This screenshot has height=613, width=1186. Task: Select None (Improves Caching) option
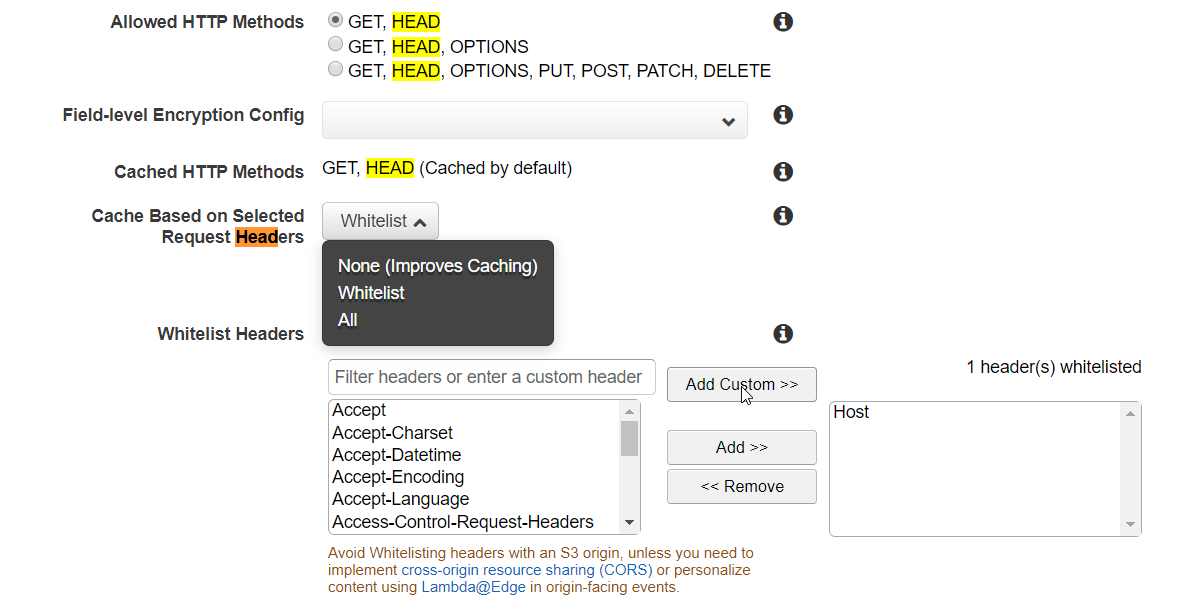coord(437,266)
